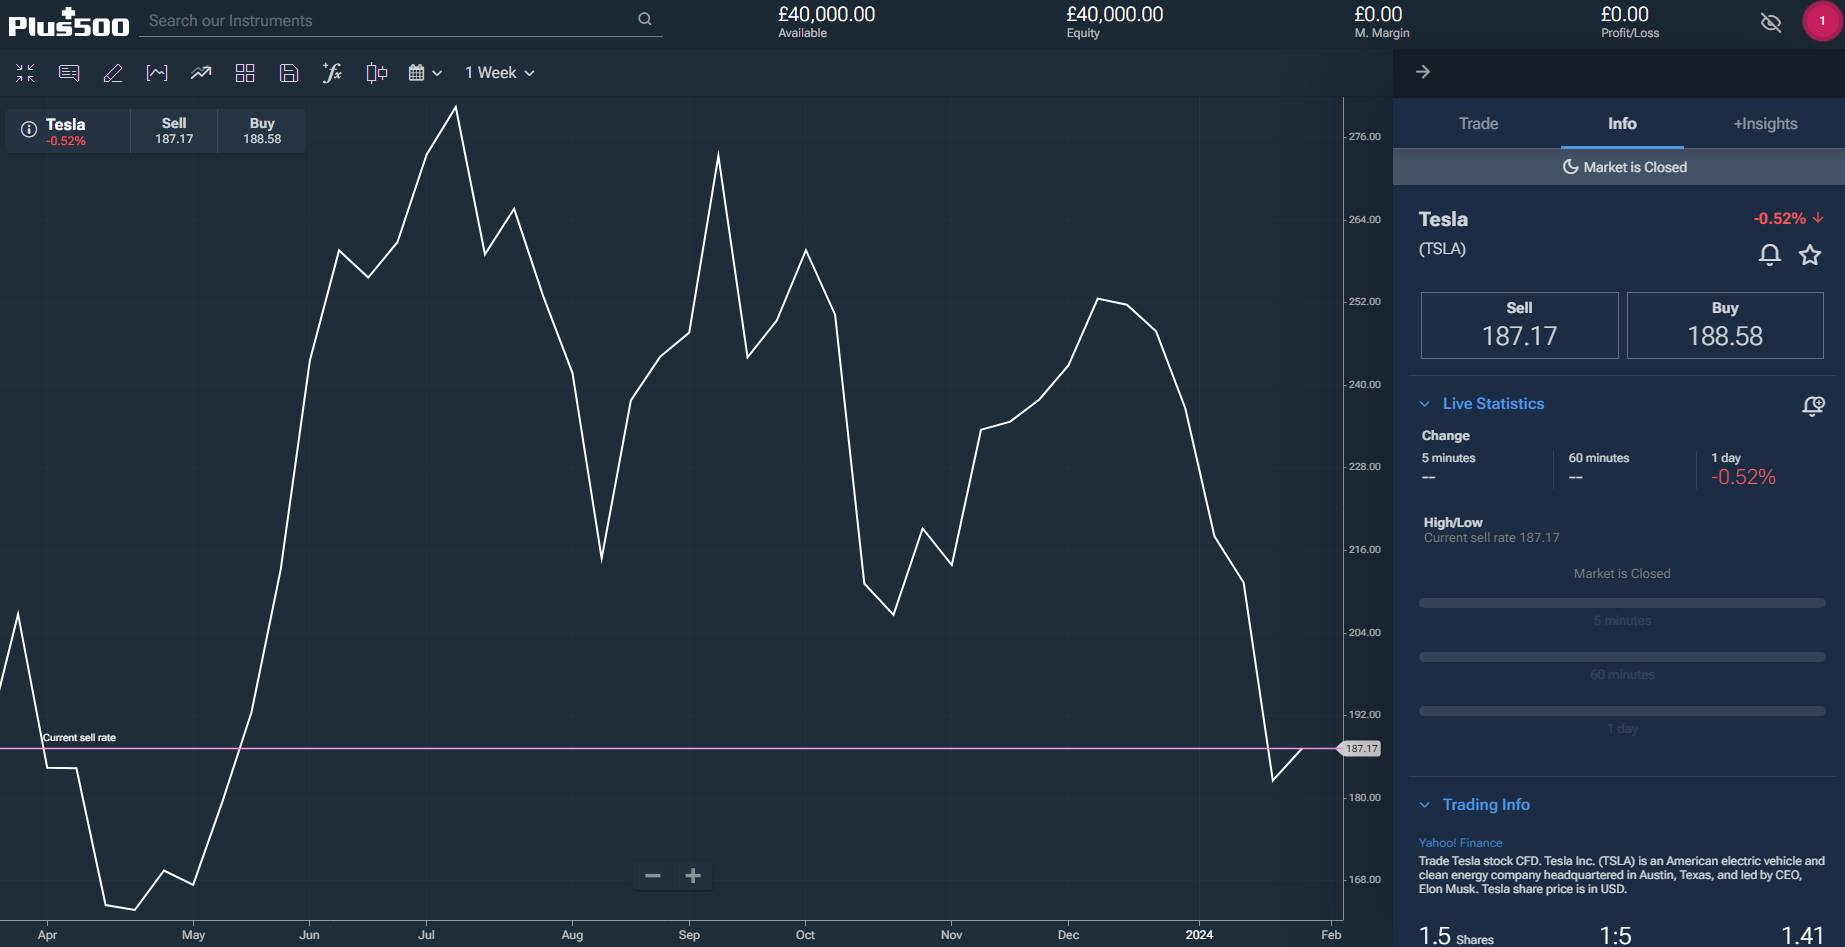1845x947 pixels.
Task: Open the chart indicators tool
Action: click(x=157, y=72)
